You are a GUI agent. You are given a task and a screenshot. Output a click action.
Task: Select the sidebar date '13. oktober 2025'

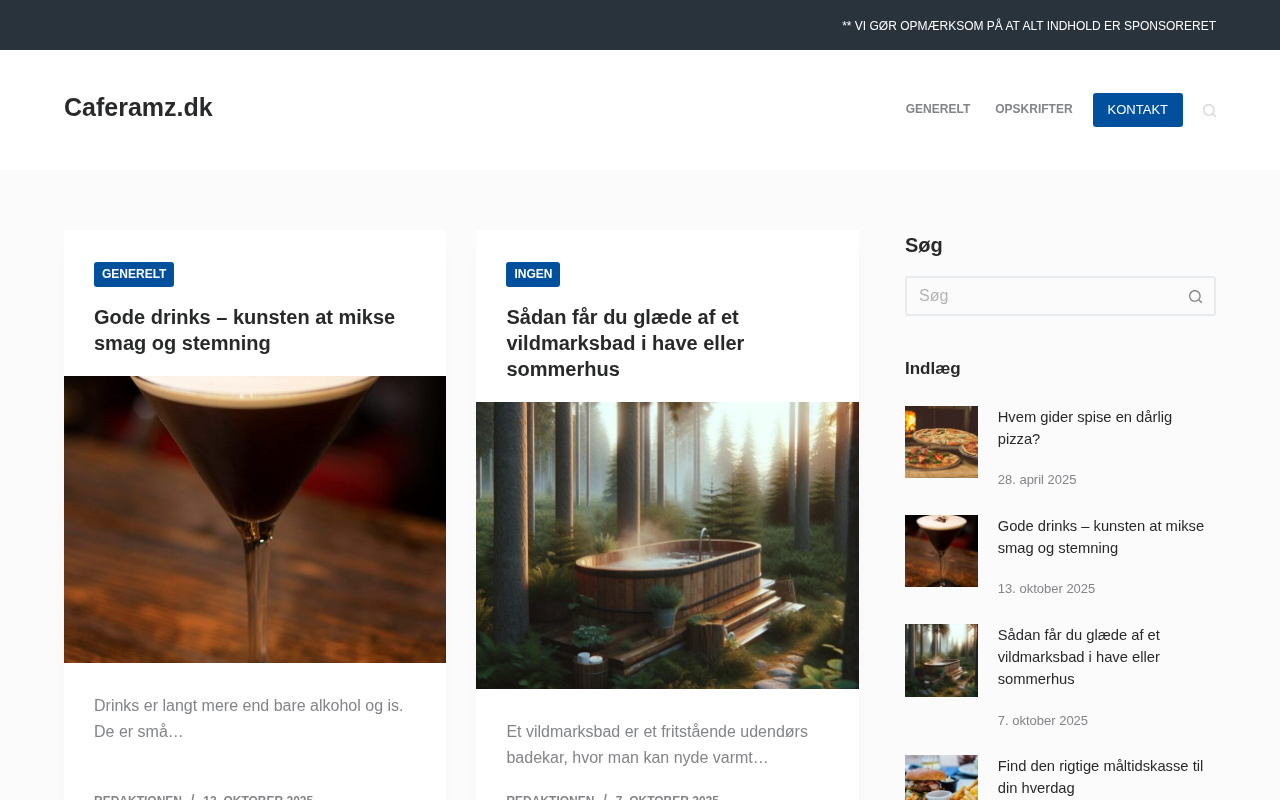coord(1046,589)
